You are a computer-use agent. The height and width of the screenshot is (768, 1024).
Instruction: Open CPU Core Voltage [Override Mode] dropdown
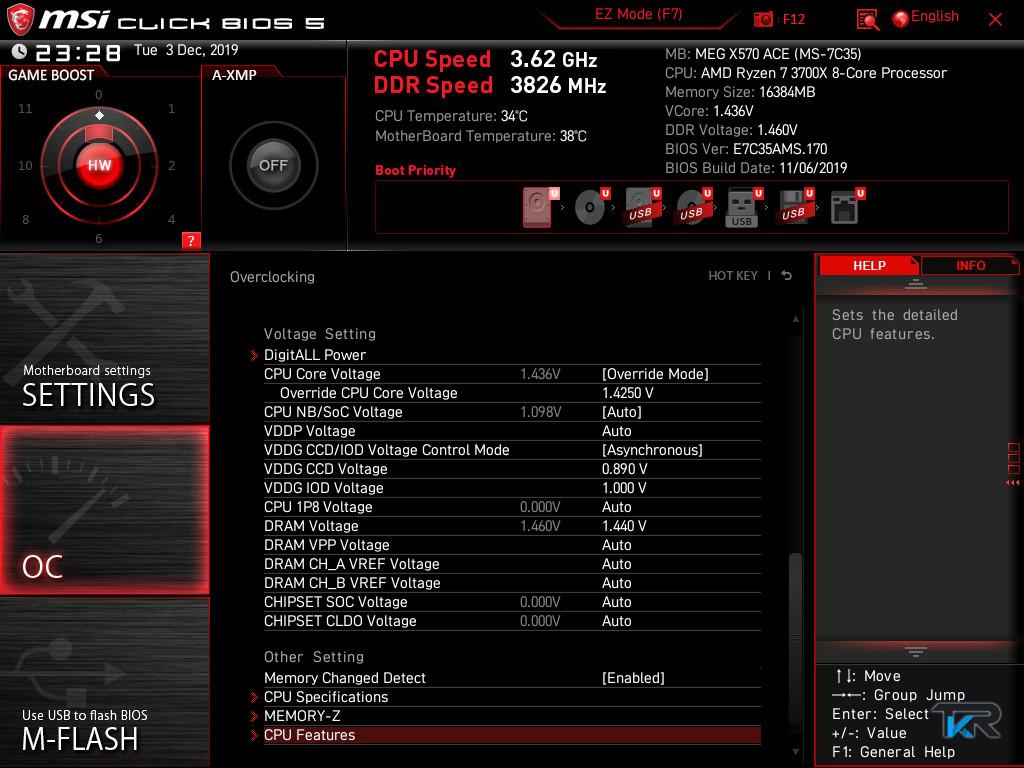pos(654,374)
